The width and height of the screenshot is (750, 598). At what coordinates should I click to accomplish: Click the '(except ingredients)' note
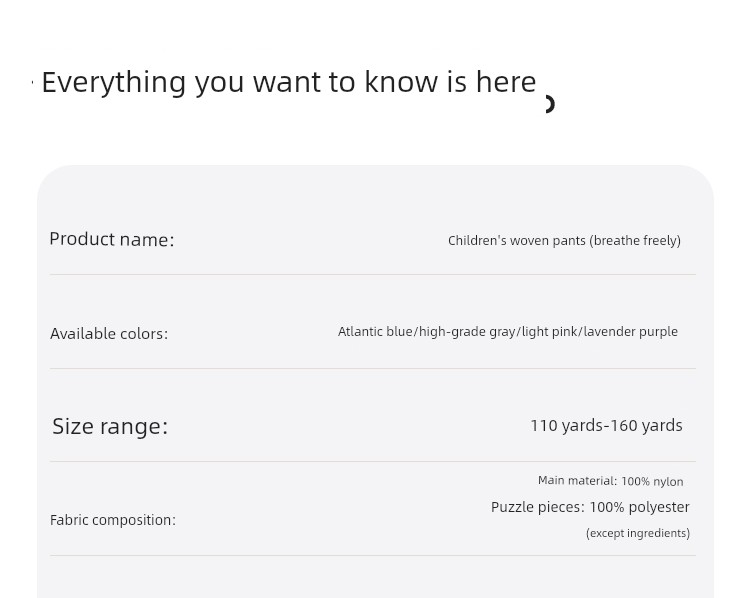click(638, 533)
